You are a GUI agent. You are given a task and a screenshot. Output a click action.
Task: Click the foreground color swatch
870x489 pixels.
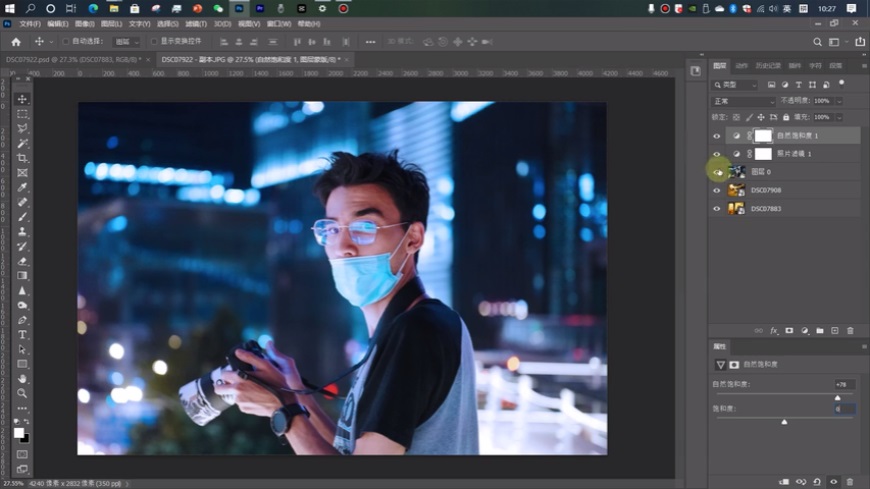pos(19,432)
